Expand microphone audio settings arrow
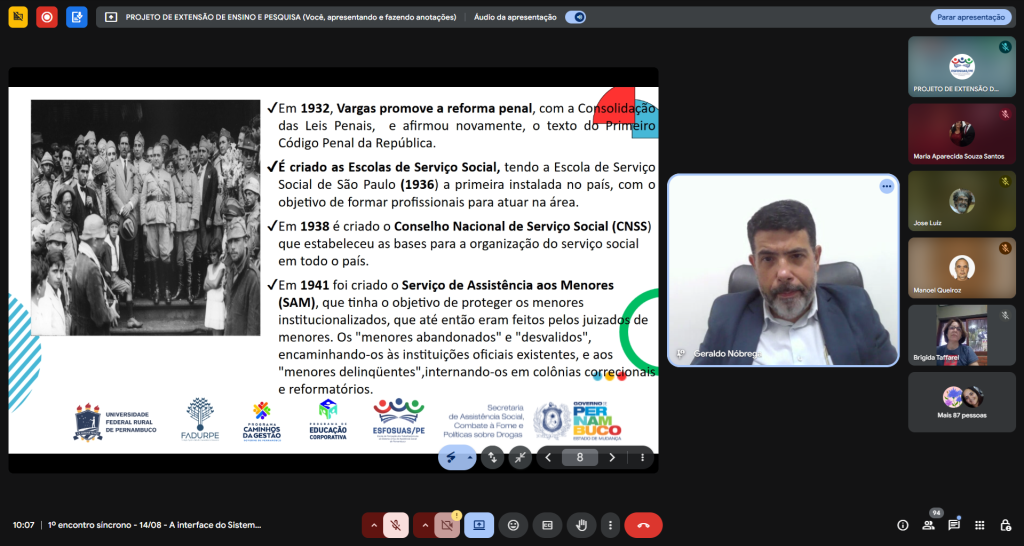 click(x=374, y=525)
